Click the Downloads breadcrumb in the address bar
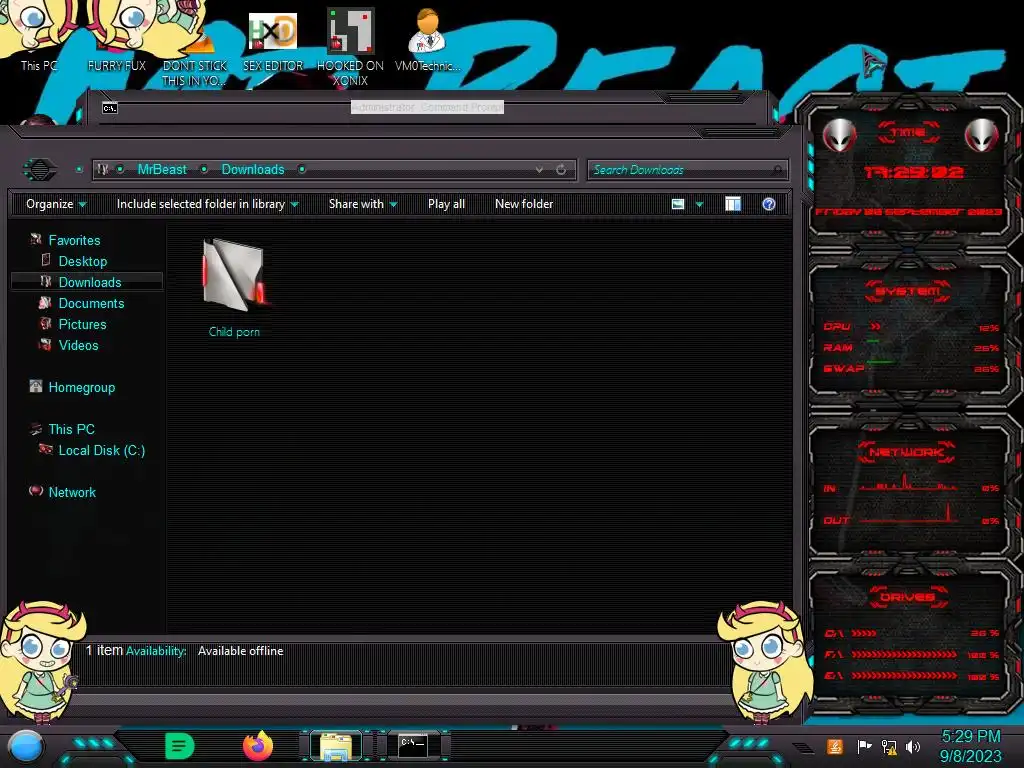Image resolution: width=1024 pixels, height=768 pixels. [x=253, y=170]
